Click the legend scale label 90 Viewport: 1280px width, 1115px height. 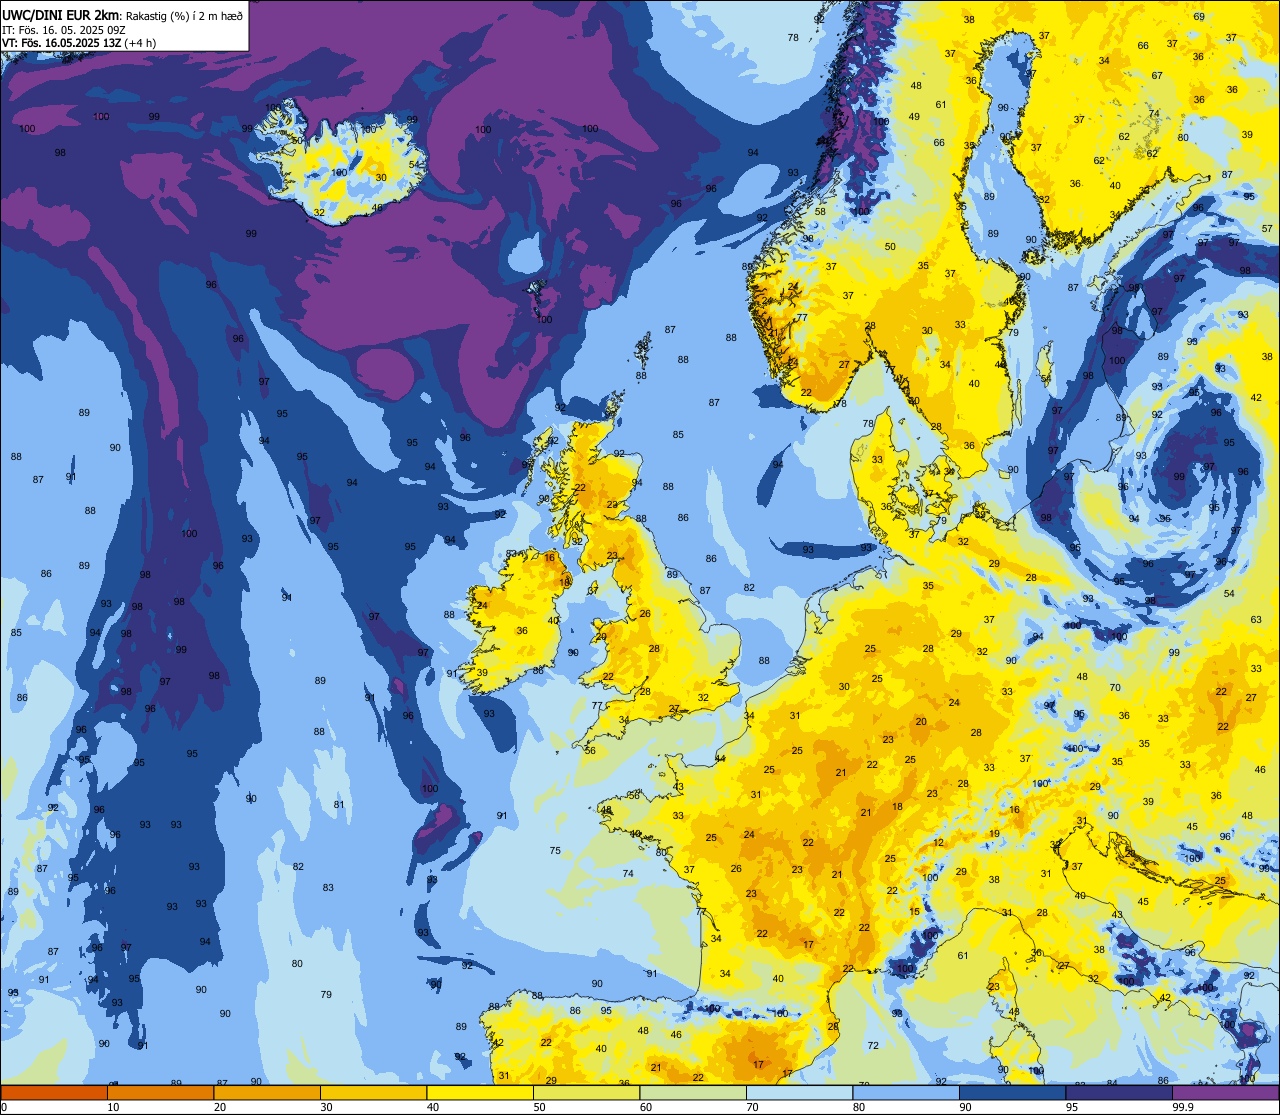965,1107
